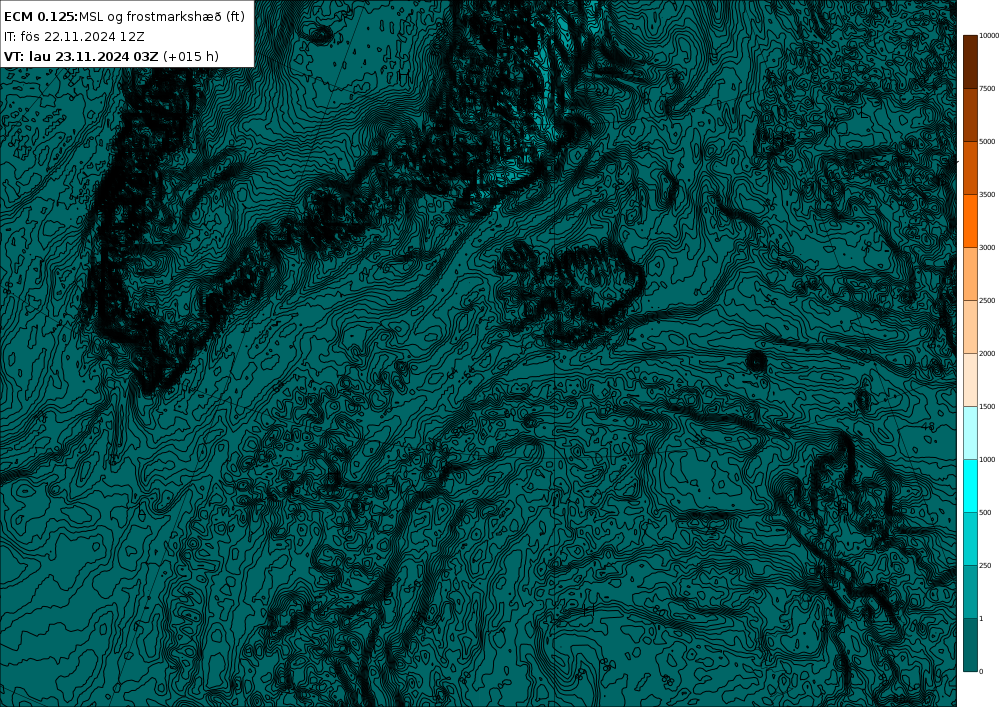
Task: Select the darkest brown 7500–10000 colorbar segment
Action: pyautogui.click(x=970, y=62)
